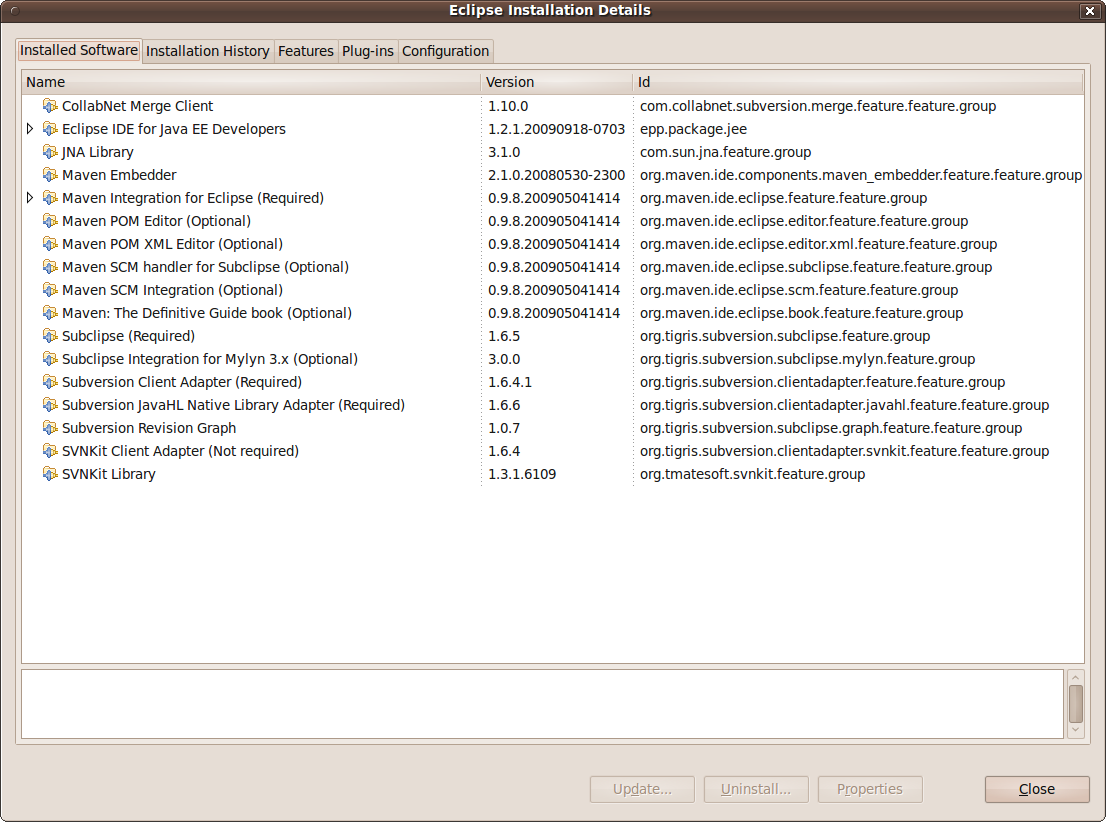This screenshot has width=1106, height=822.
Task: Click the Subversion JavaHL Native Library icon
Action: tap(50, 405)
